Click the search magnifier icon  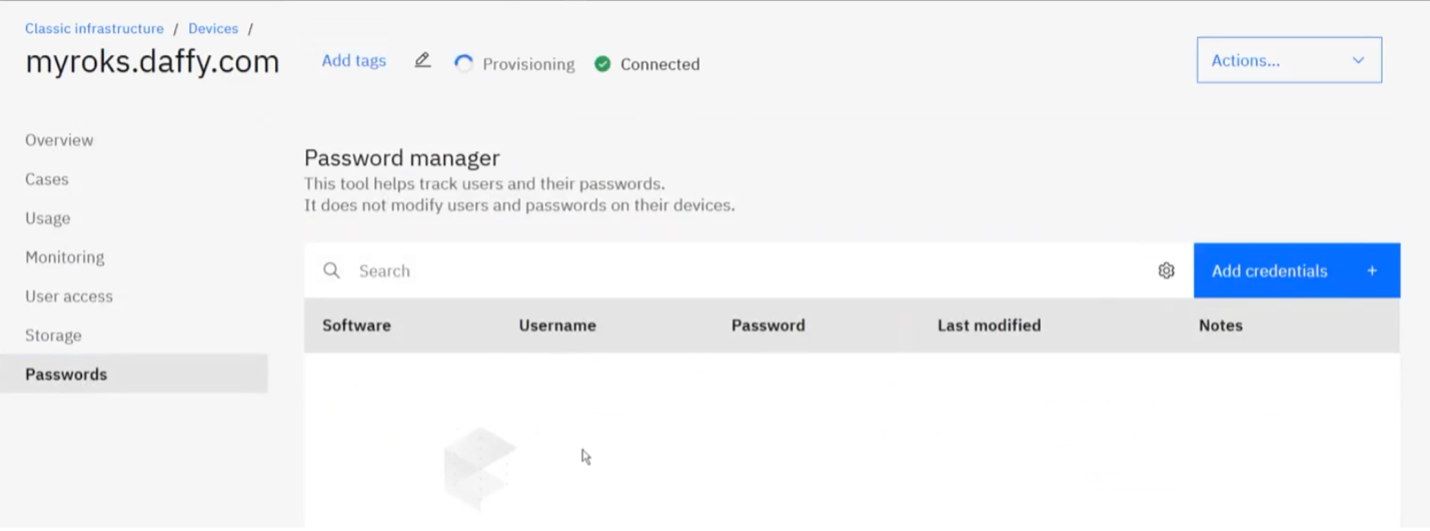coord(332,271)
